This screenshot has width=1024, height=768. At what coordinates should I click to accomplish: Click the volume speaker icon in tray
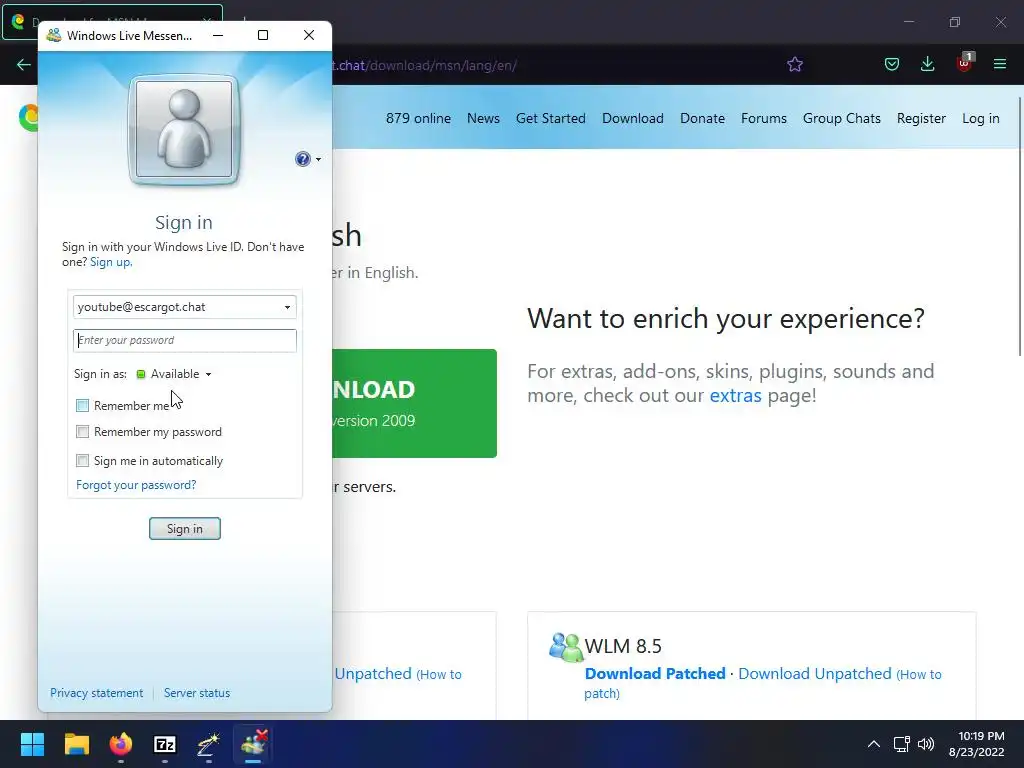coord(926,744)
